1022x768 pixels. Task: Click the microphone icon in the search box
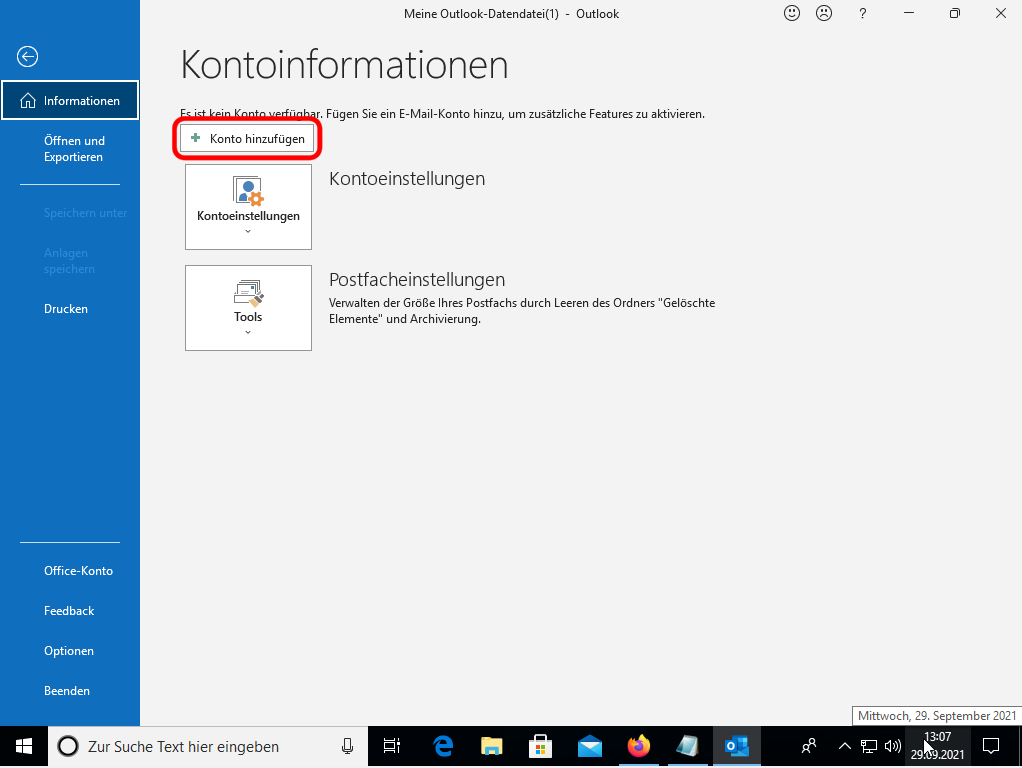pos(347,746)
